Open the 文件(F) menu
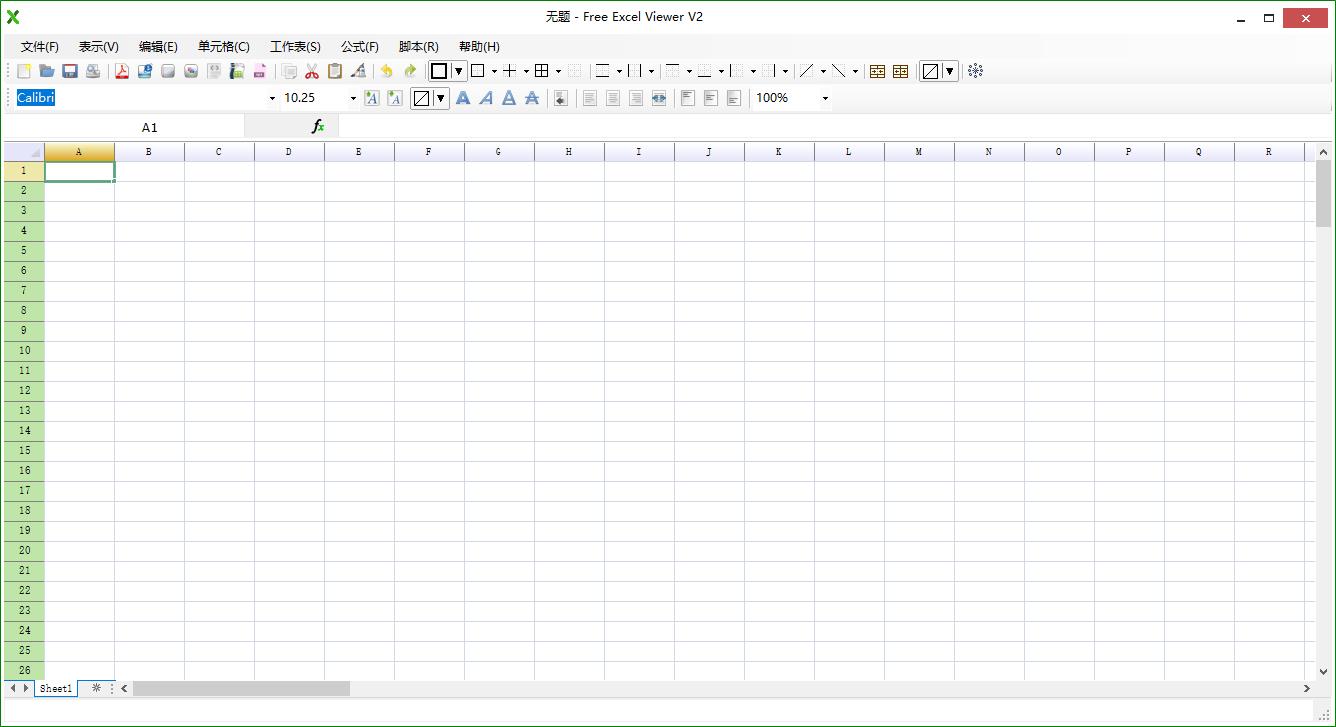Image resolution: width=1336 pixels, height=727 pixels. coord(40,47)
